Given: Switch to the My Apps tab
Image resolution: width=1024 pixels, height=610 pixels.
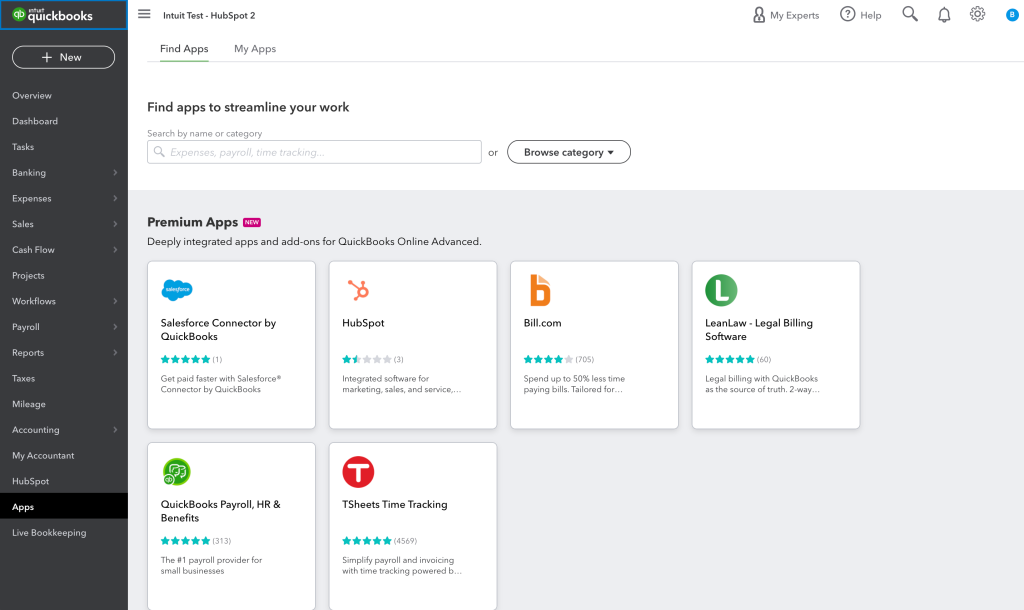Looking at the screenshot, I should click(255, 49).
